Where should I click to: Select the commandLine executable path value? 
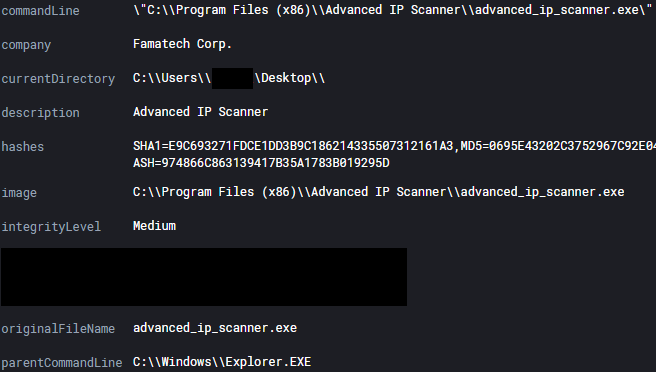393,10
